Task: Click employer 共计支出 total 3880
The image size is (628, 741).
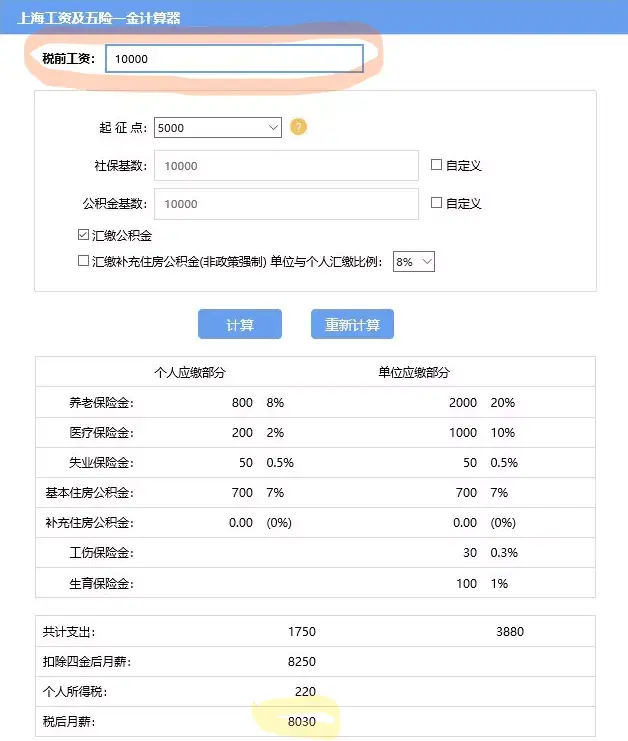Action: (x=509, y=632)
